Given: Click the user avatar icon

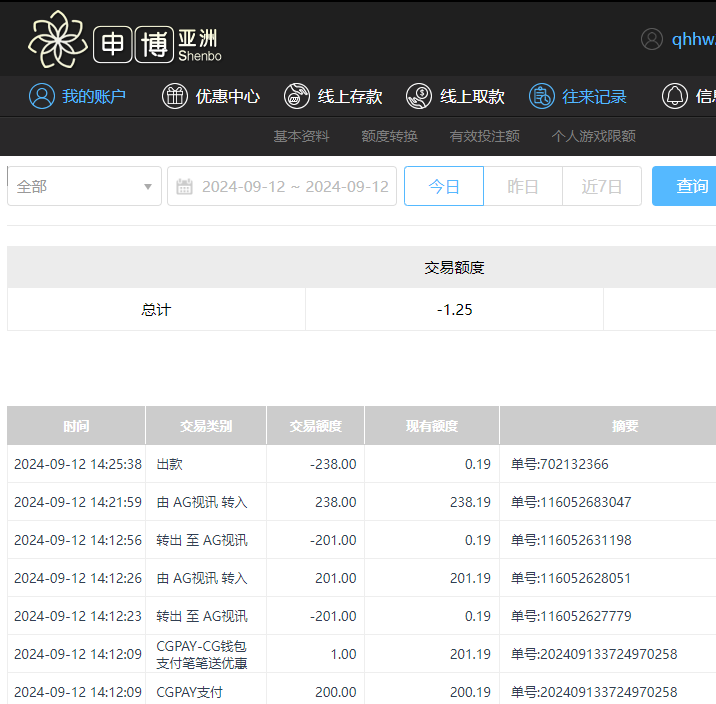Looking at the screenshot, I should pos(652,39).
